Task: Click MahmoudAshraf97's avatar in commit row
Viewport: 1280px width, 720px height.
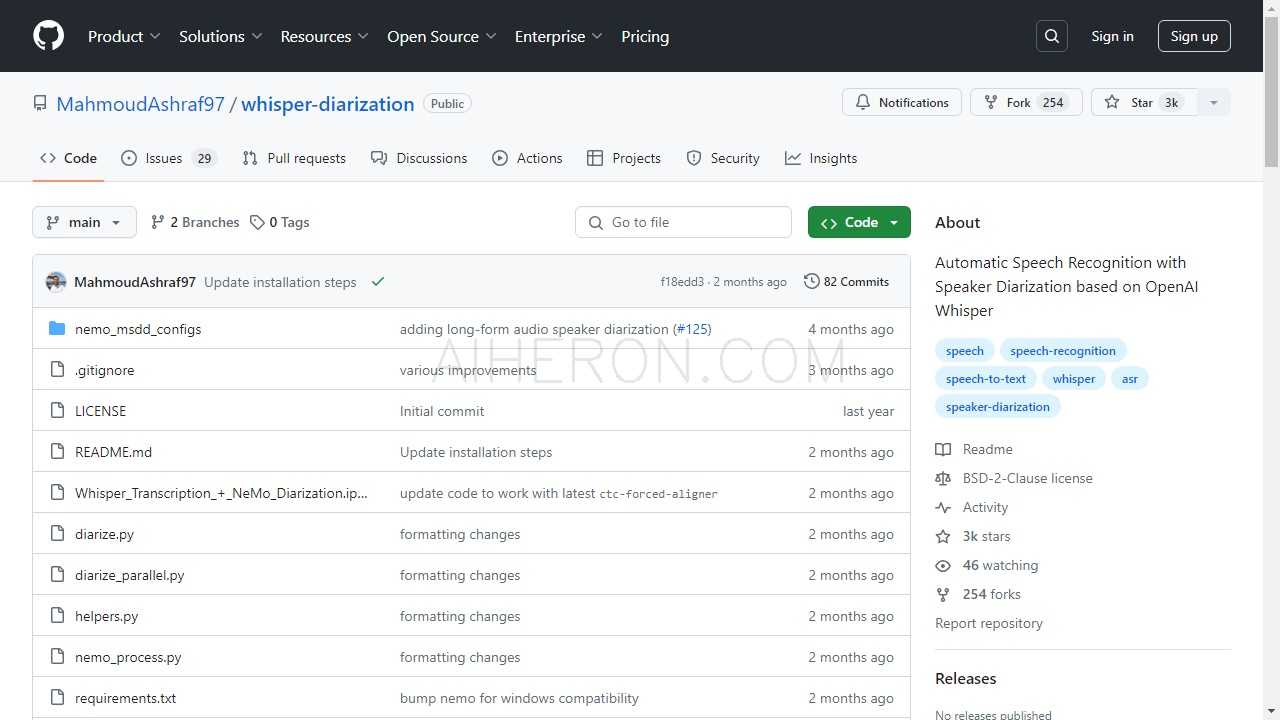Action: pyautogui.click(x=56, y=282)
